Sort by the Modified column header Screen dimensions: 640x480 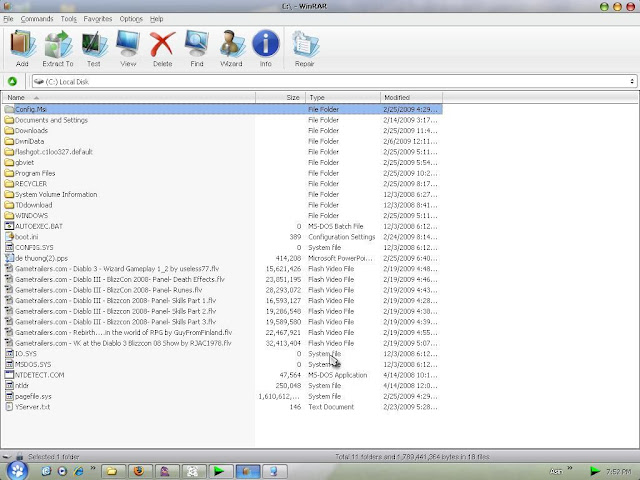point(411,98)
